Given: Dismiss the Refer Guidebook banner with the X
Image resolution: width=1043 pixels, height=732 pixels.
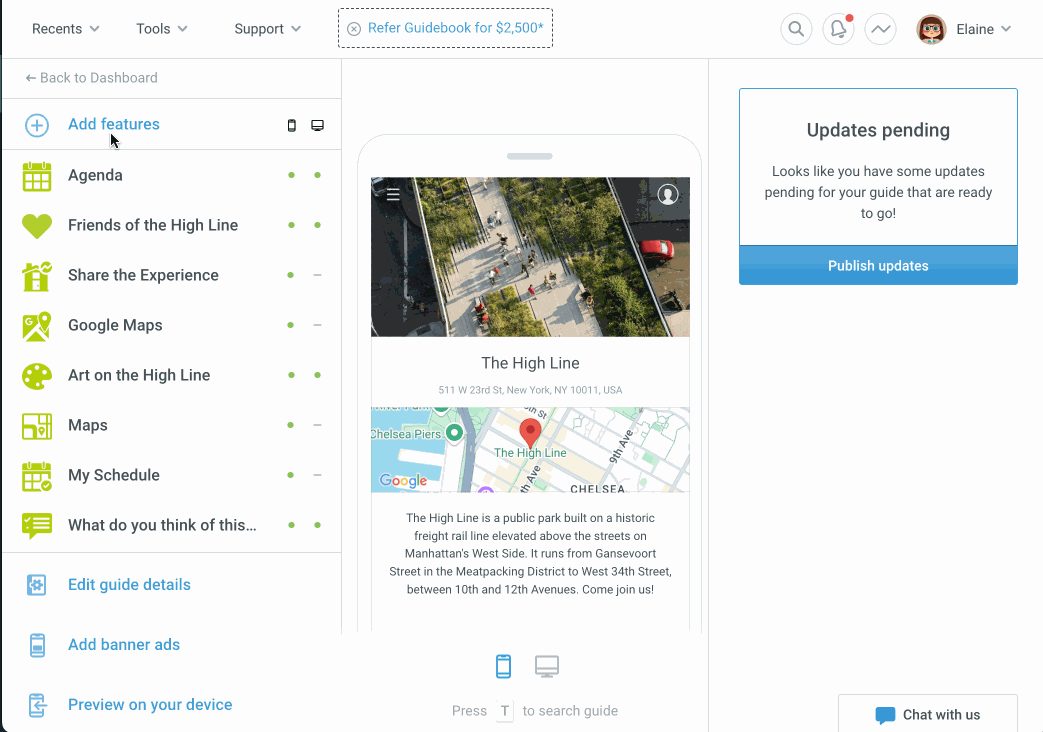Looking at the screenshot, I should pyautogui.click(x=354, y=29).
